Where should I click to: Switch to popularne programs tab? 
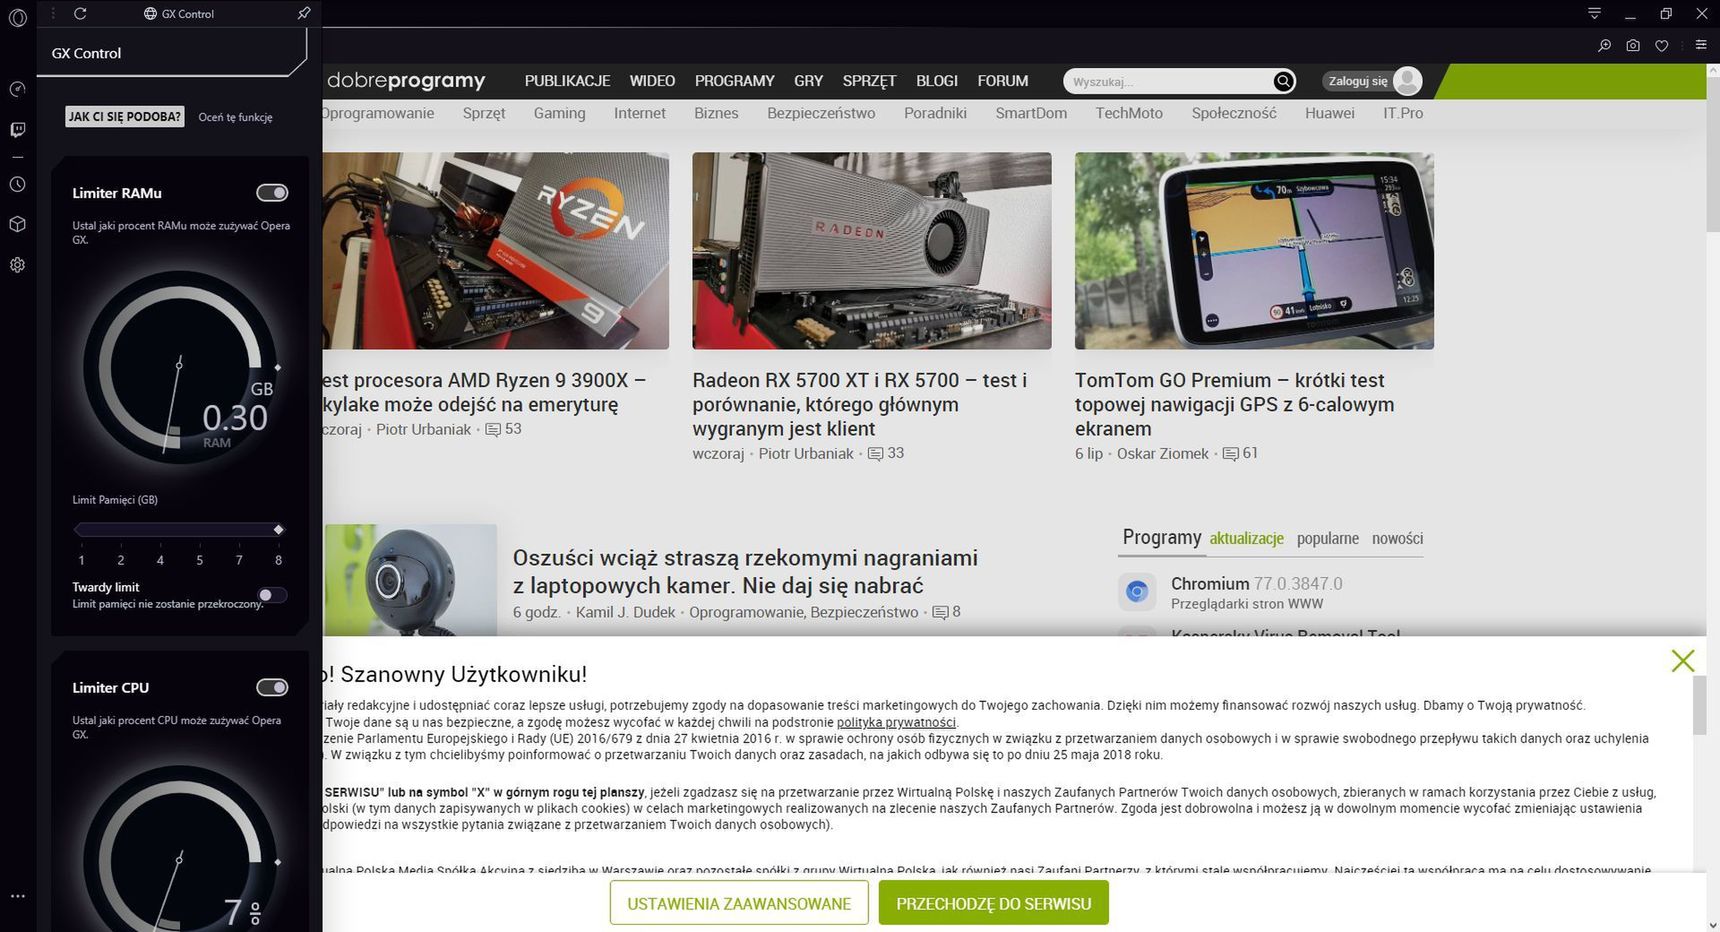[x=1328, y=538]
